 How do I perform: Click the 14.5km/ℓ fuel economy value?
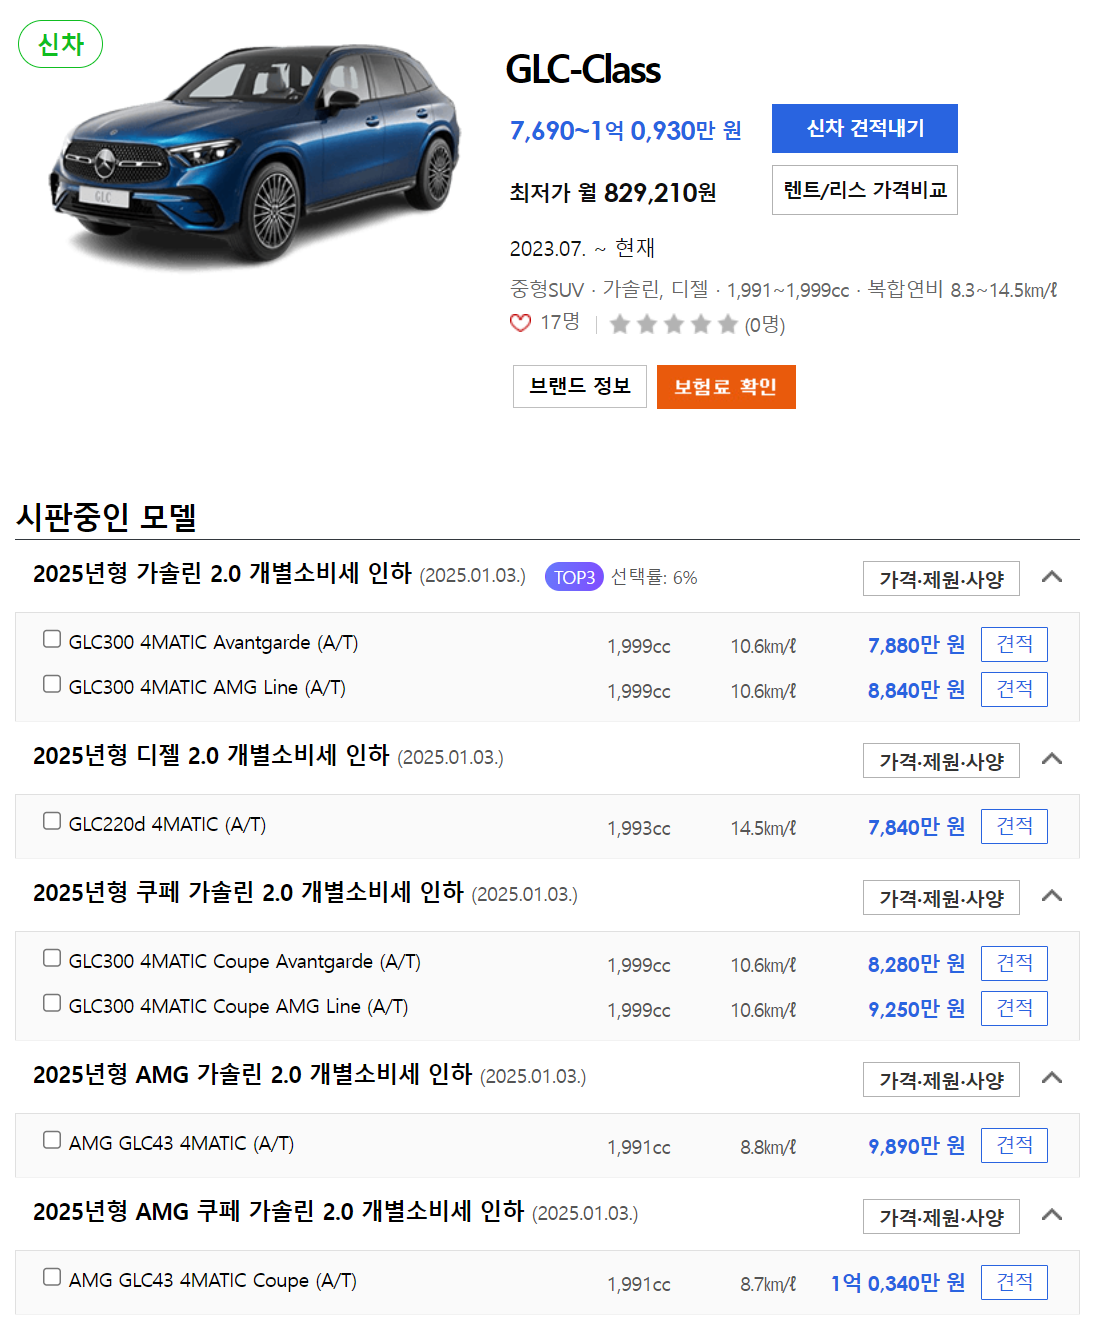tap(763, 828)
